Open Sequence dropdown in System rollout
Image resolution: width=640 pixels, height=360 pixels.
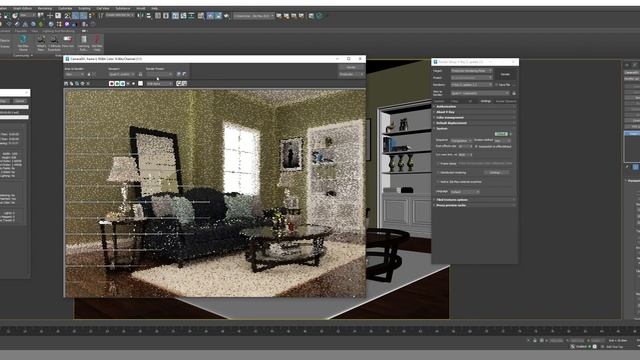461,140
